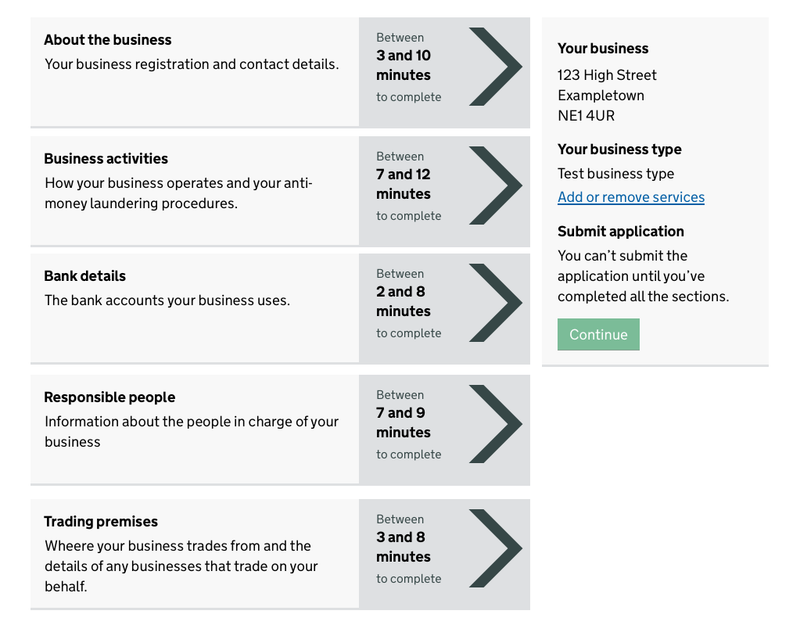Click the arrow beside Responsible people
800x640 pixels.
(x=495, y=424)
